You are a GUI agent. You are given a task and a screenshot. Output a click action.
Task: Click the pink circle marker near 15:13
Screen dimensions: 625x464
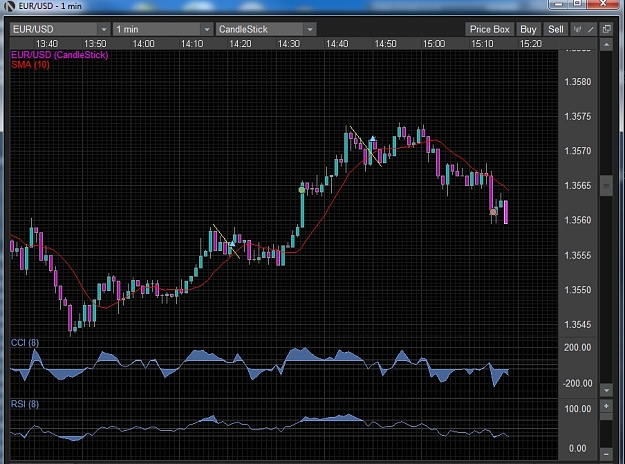pyautogui.click(x=493, y=212)
